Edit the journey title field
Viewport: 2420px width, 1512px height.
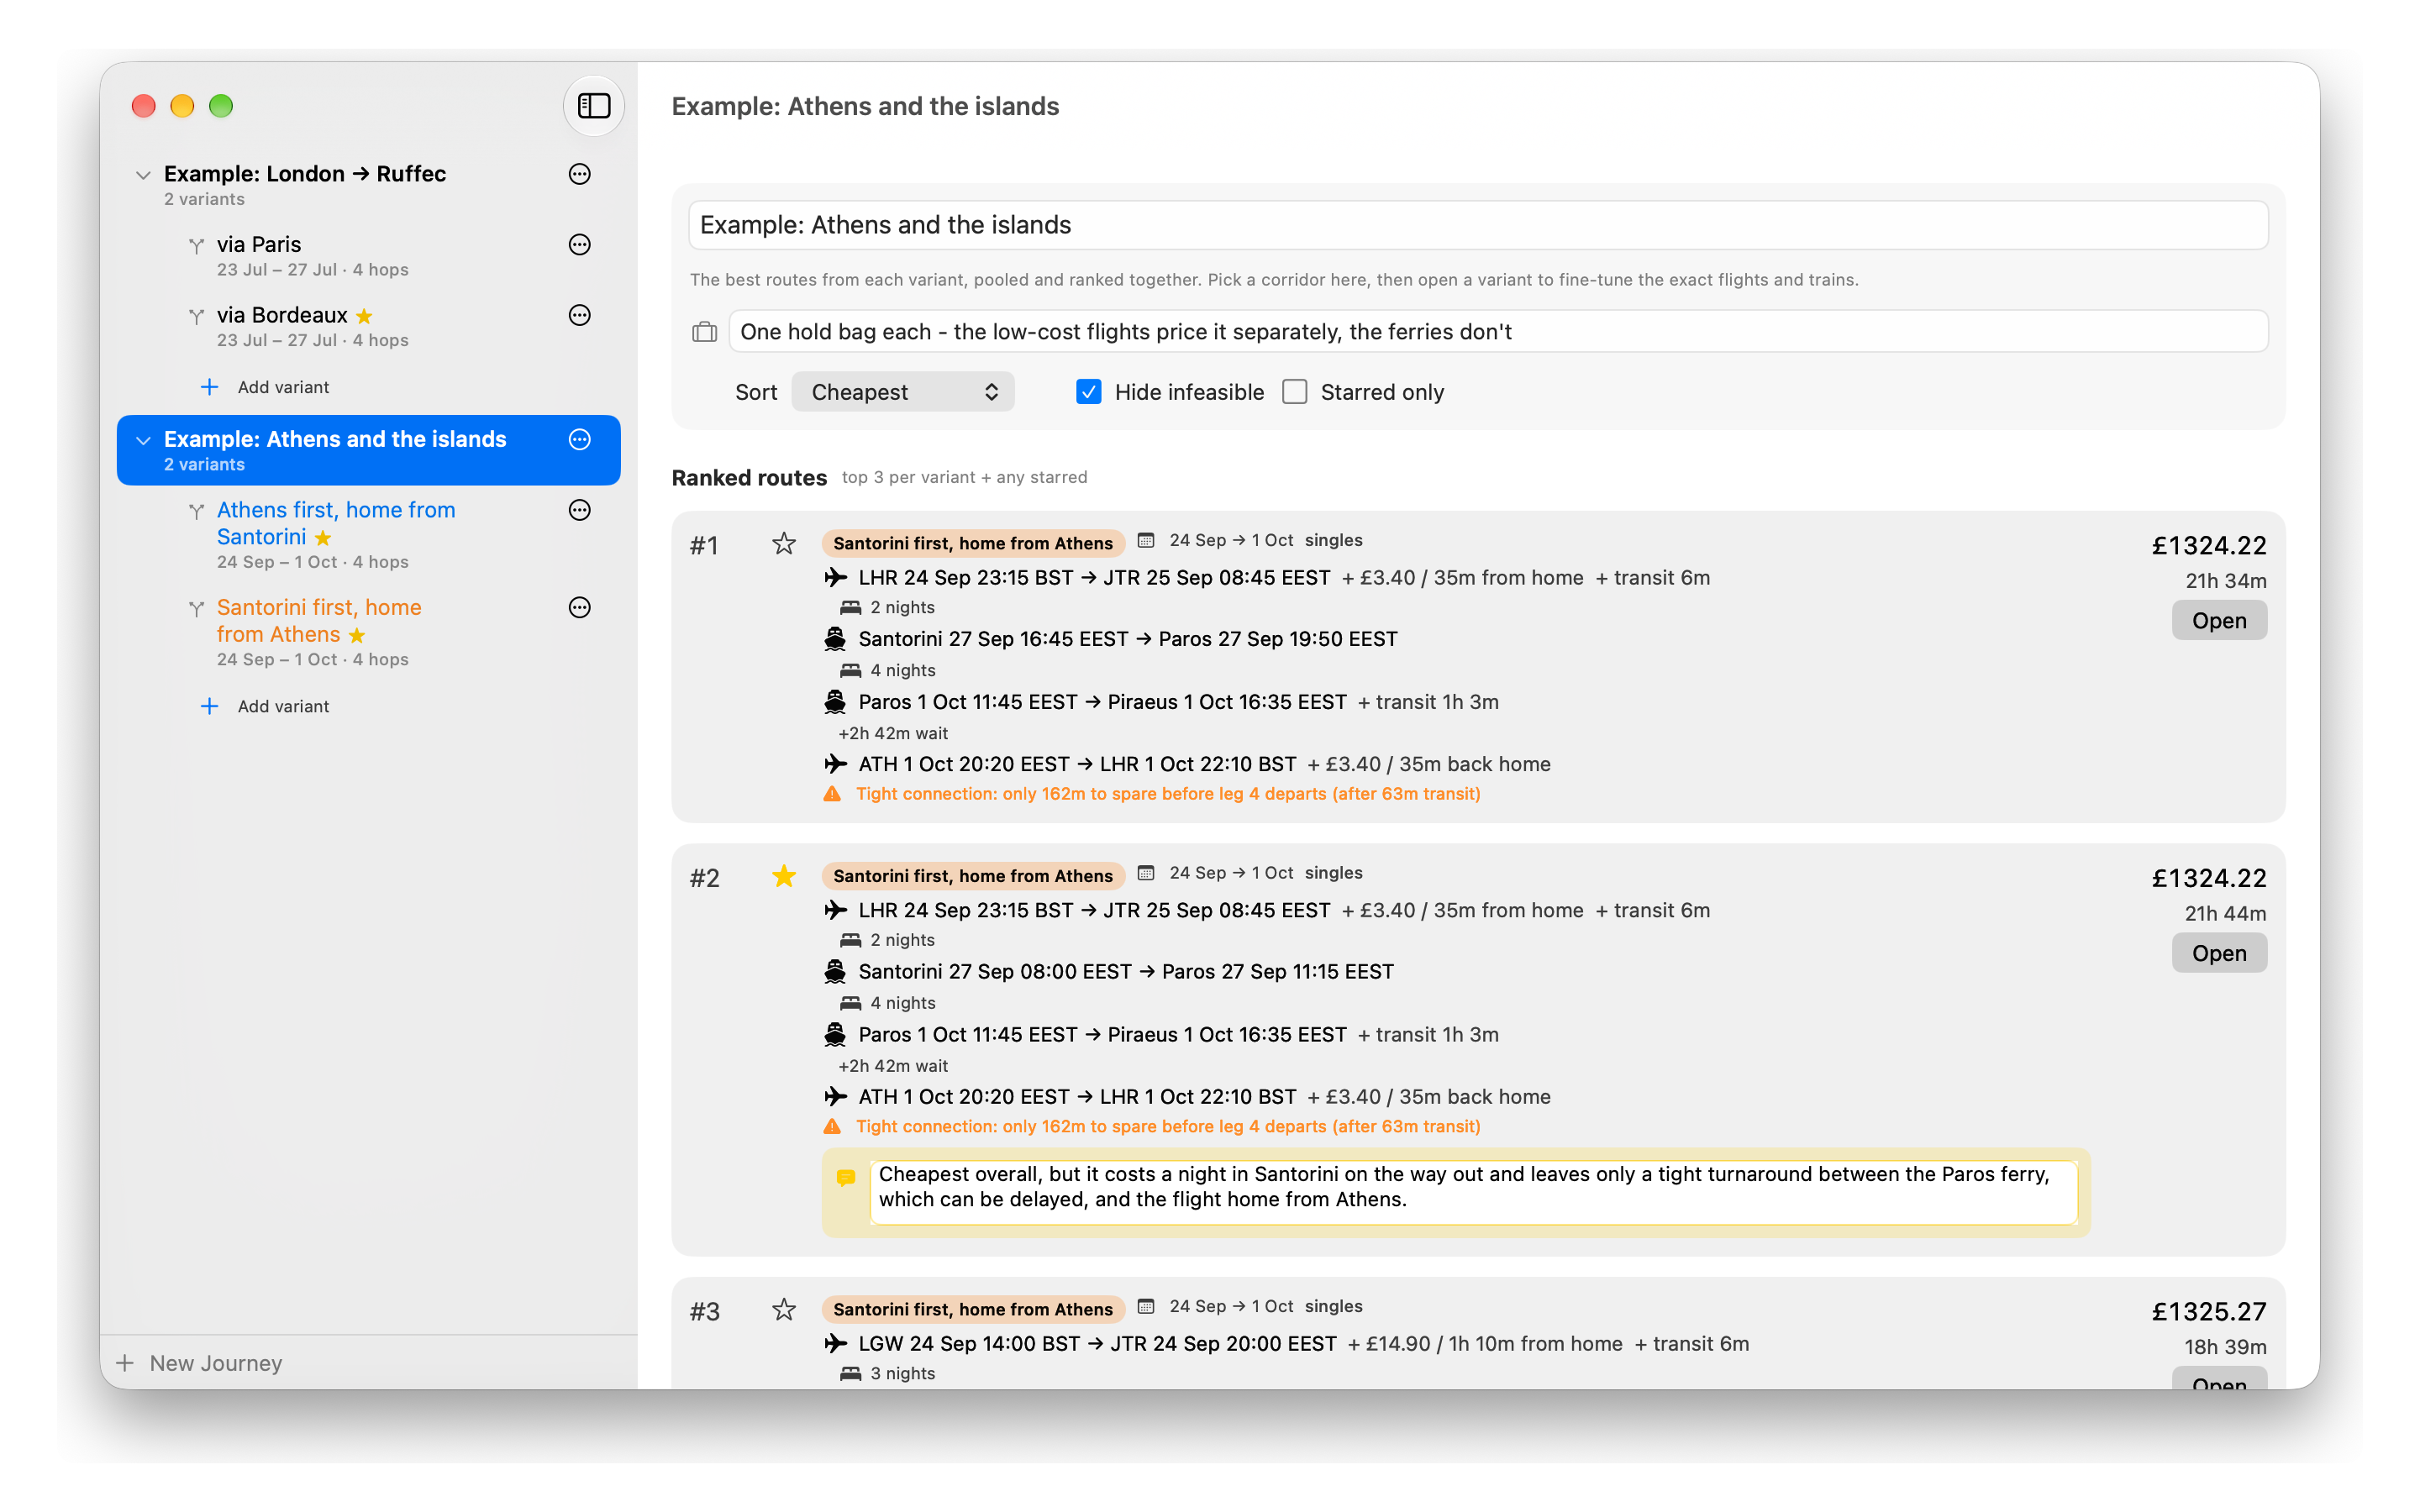(1477, 225)
